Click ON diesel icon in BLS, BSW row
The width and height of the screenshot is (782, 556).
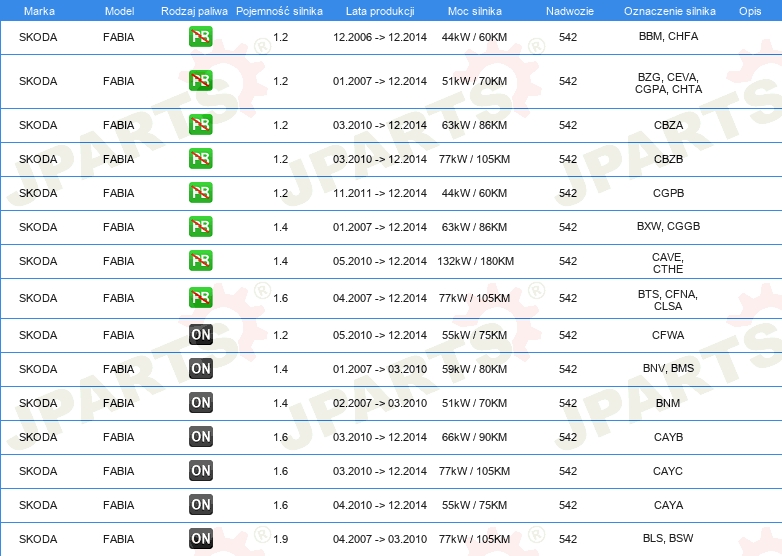[201, 538]
